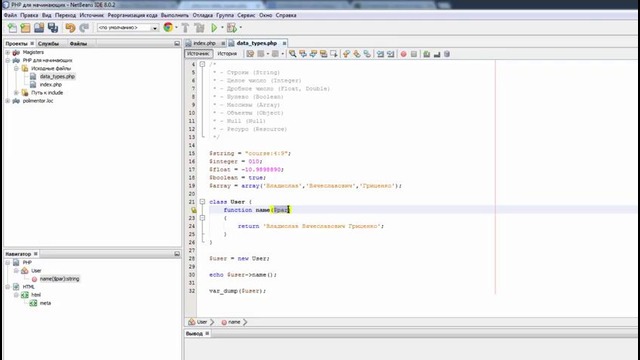Viewport: 640px width, 360px height.
Task: Collapse the comment fold on line 4
Action: [202, 64]
